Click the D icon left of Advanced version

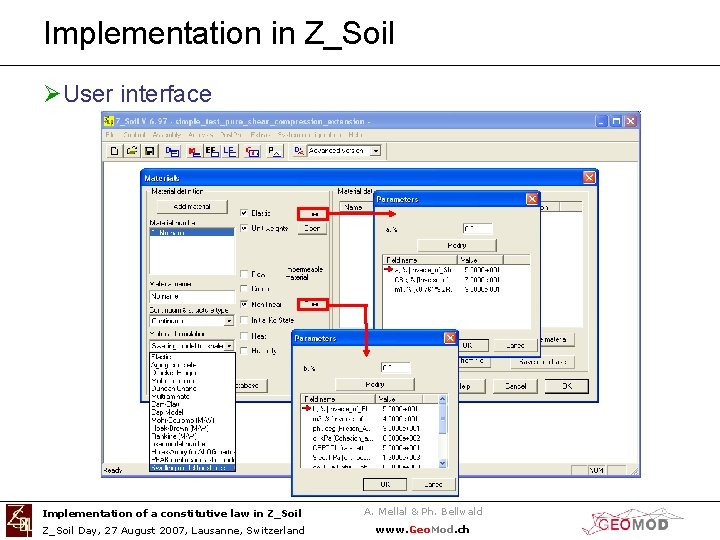[x=299, y=151]
